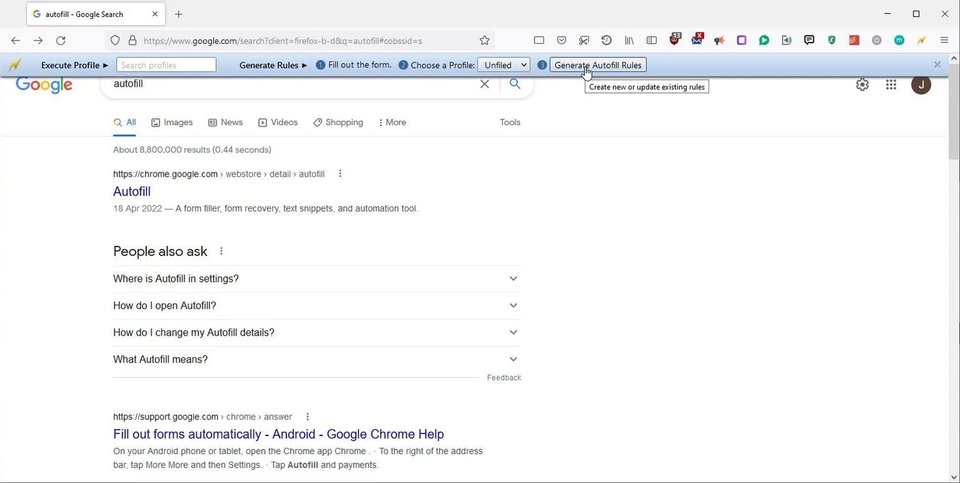This screenshot has width=960, height=483.
Task: Expand 'How do I change my Autofill details?'
Action: (317, 332)
